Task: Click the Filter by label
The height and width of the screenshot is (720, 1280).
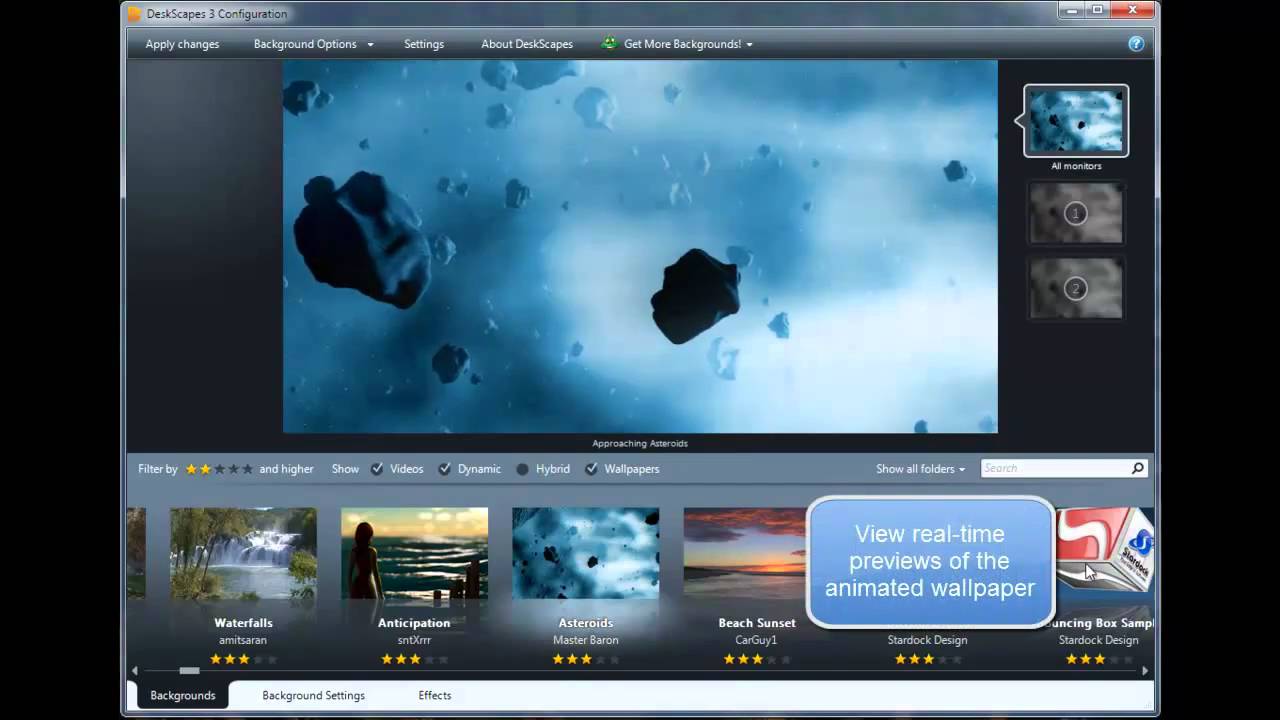Action: tap(158, 468)
